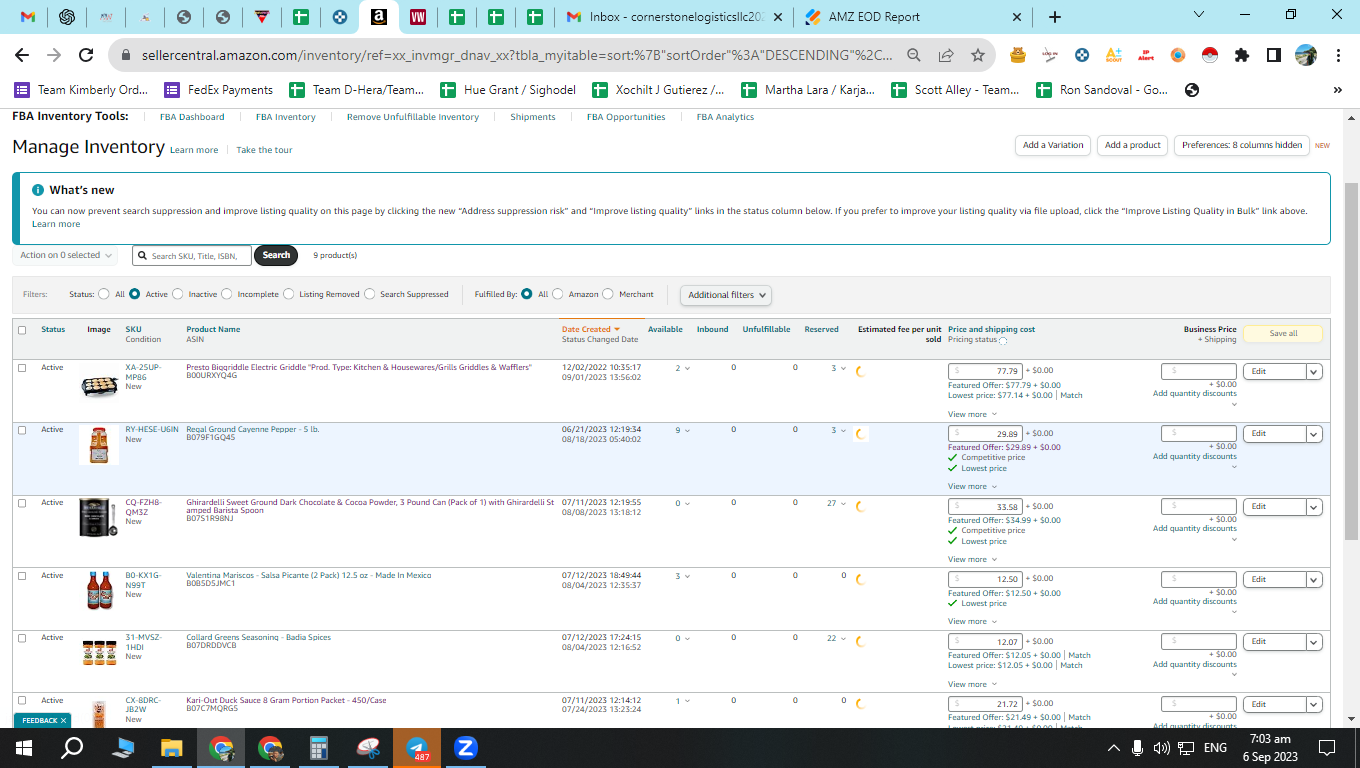Sort by the Date Created column header
The height and width of the screenshot is (768, 1360).
590,329
